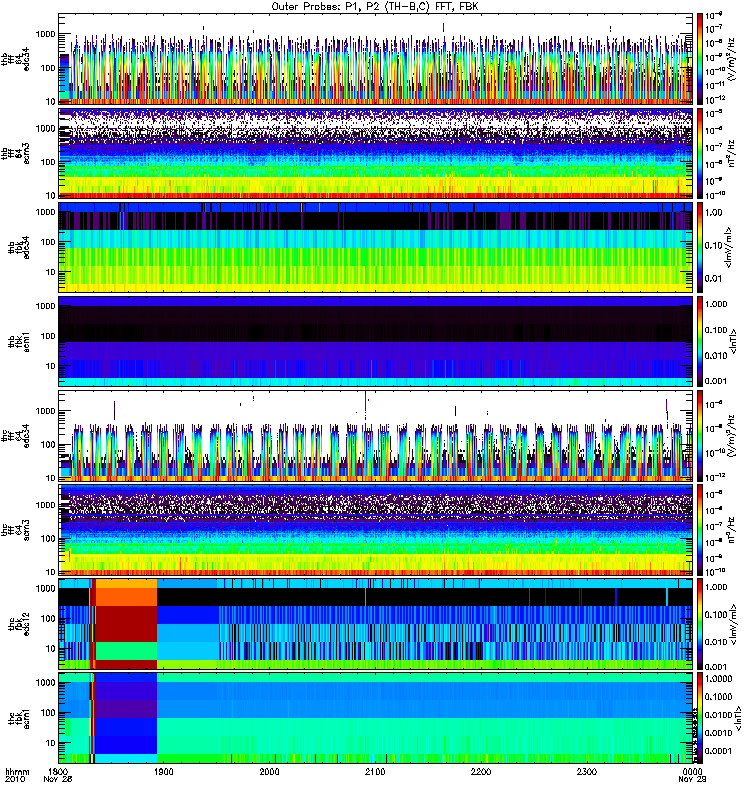Screen dimensions: 750x800
Task: Click the '10' y-axis tick of thb fbk scm1 panel
Action: pyautogui.click(x=50, y=366)
